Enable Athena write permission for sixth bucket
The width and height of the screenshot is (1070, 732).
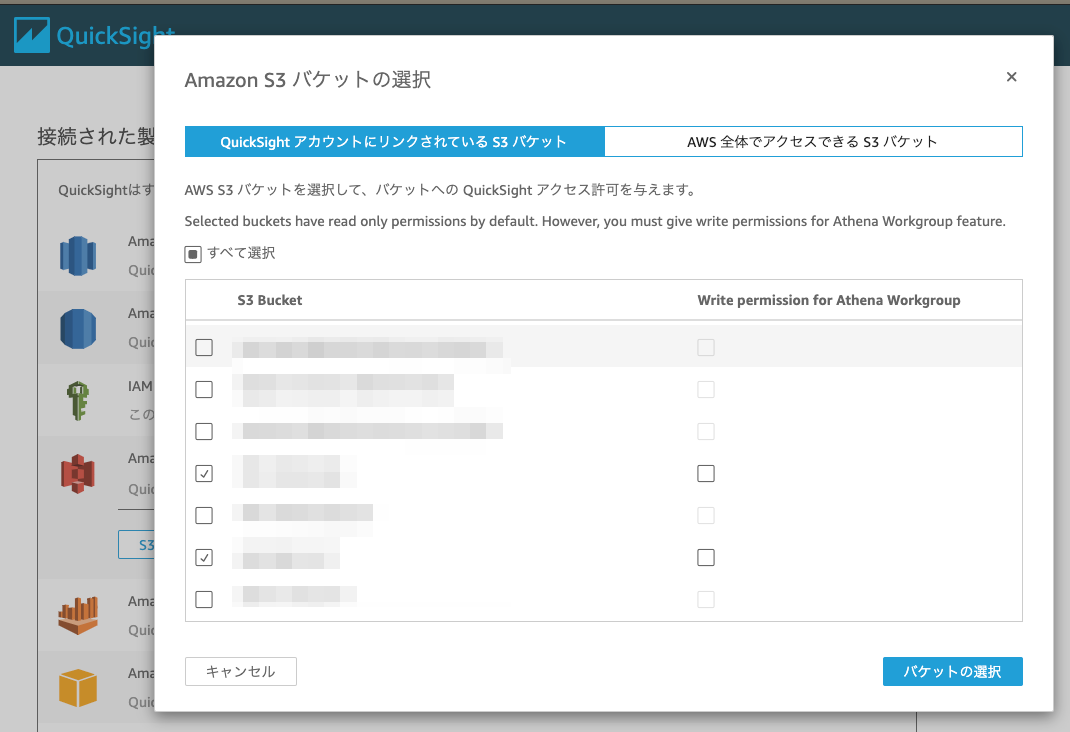(706, 557)
